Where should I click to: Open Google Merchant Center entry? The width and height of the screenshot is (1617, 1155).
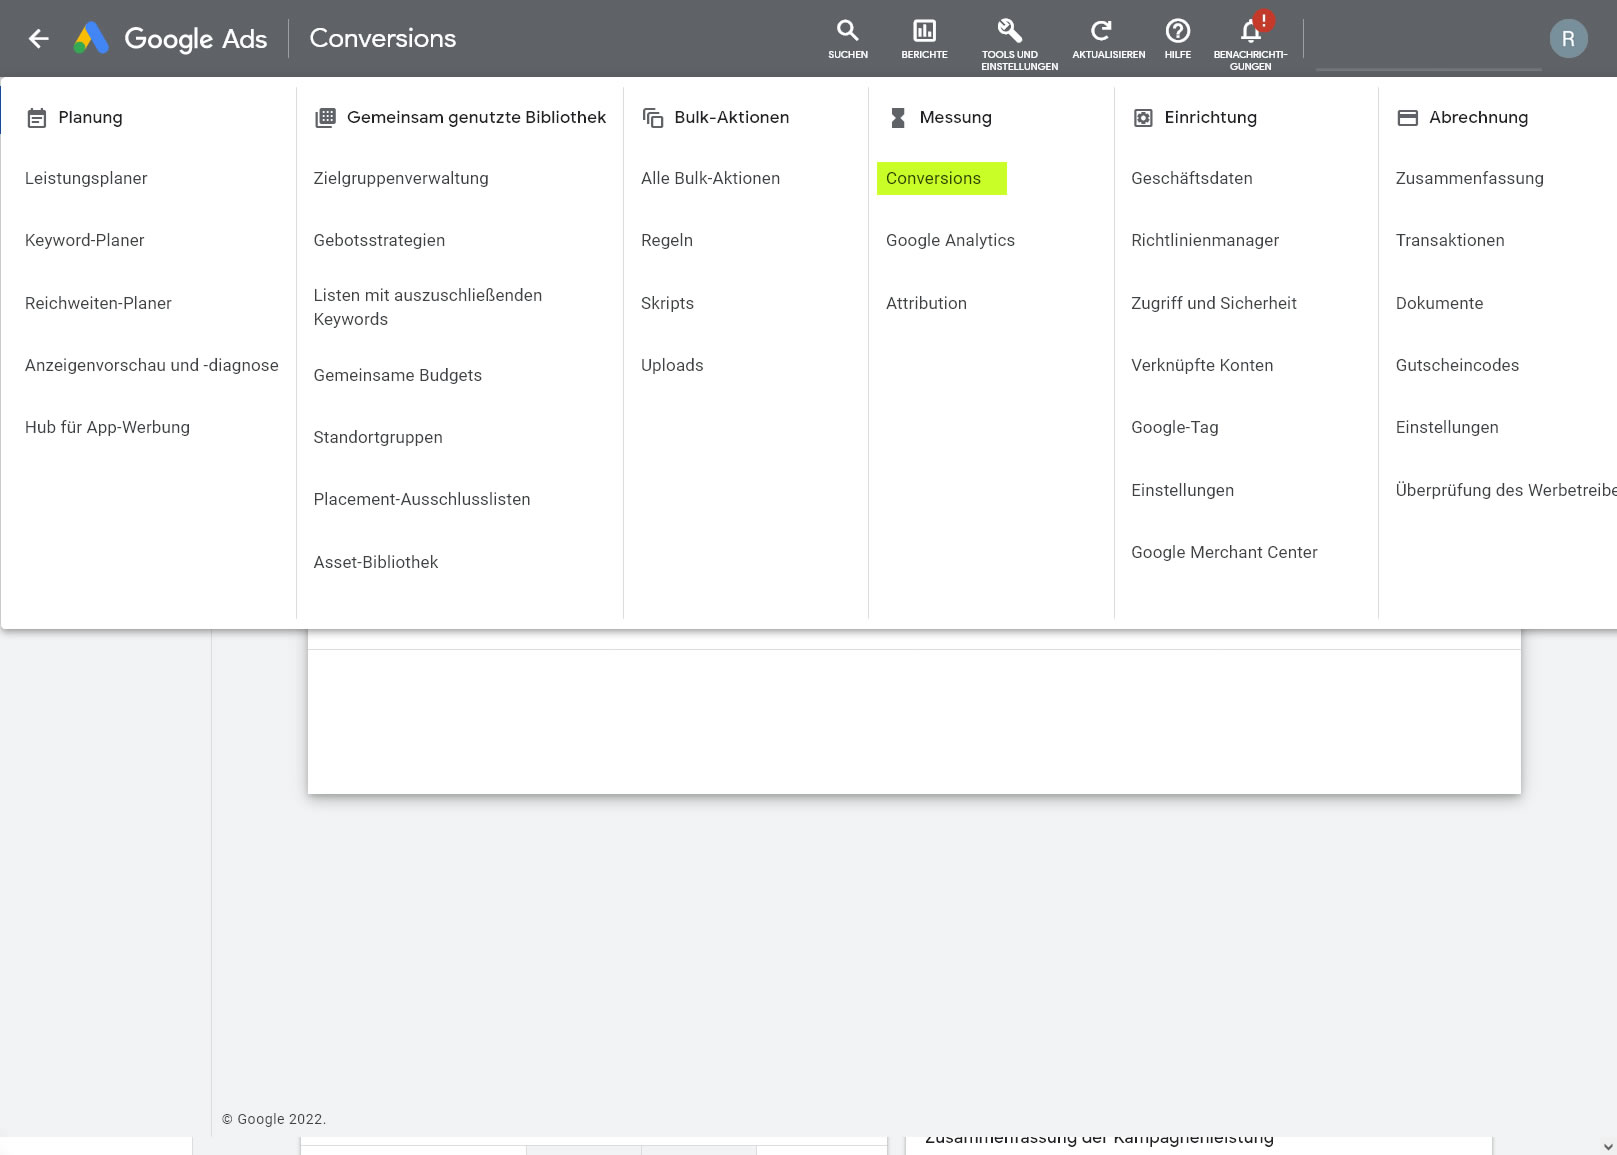pyautogui.click(x=1224, y=552)
